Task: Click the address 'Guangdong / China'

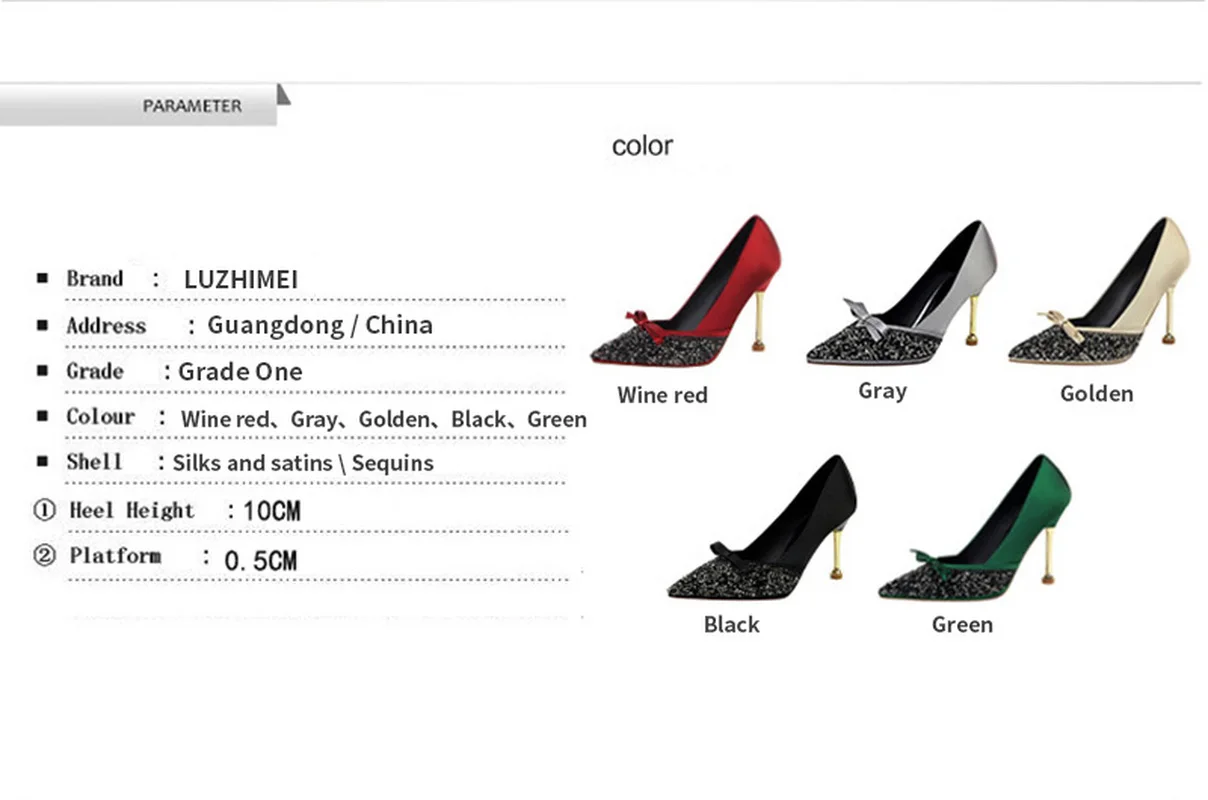Action: [320, 325]
